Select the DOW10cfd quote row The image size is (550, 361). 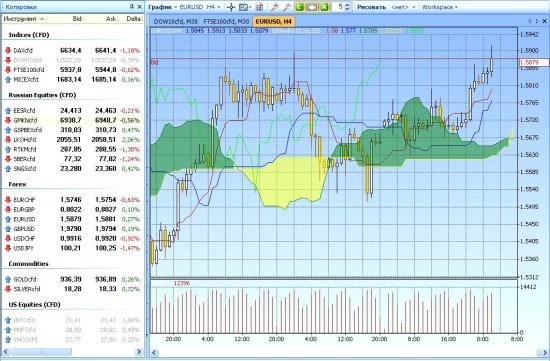point(72,60)
